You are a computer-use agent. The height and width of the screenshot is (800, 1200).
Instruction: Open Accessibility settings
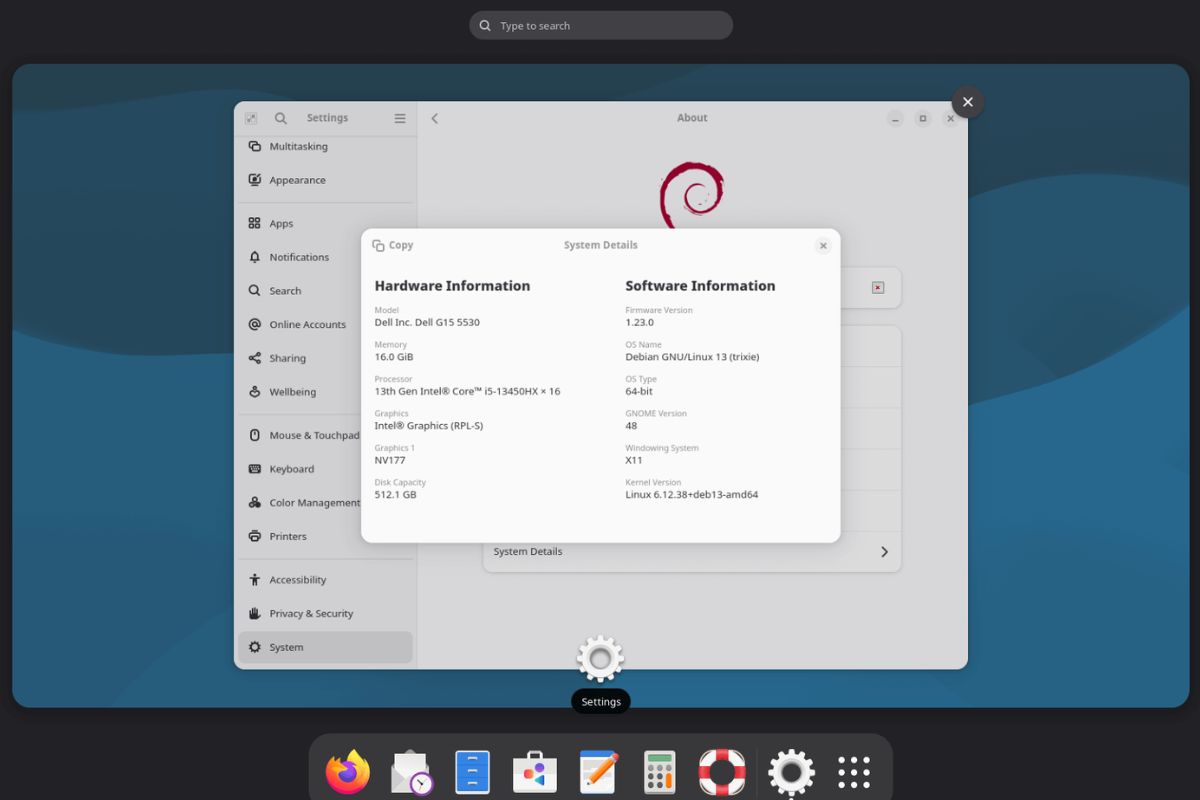325,580
